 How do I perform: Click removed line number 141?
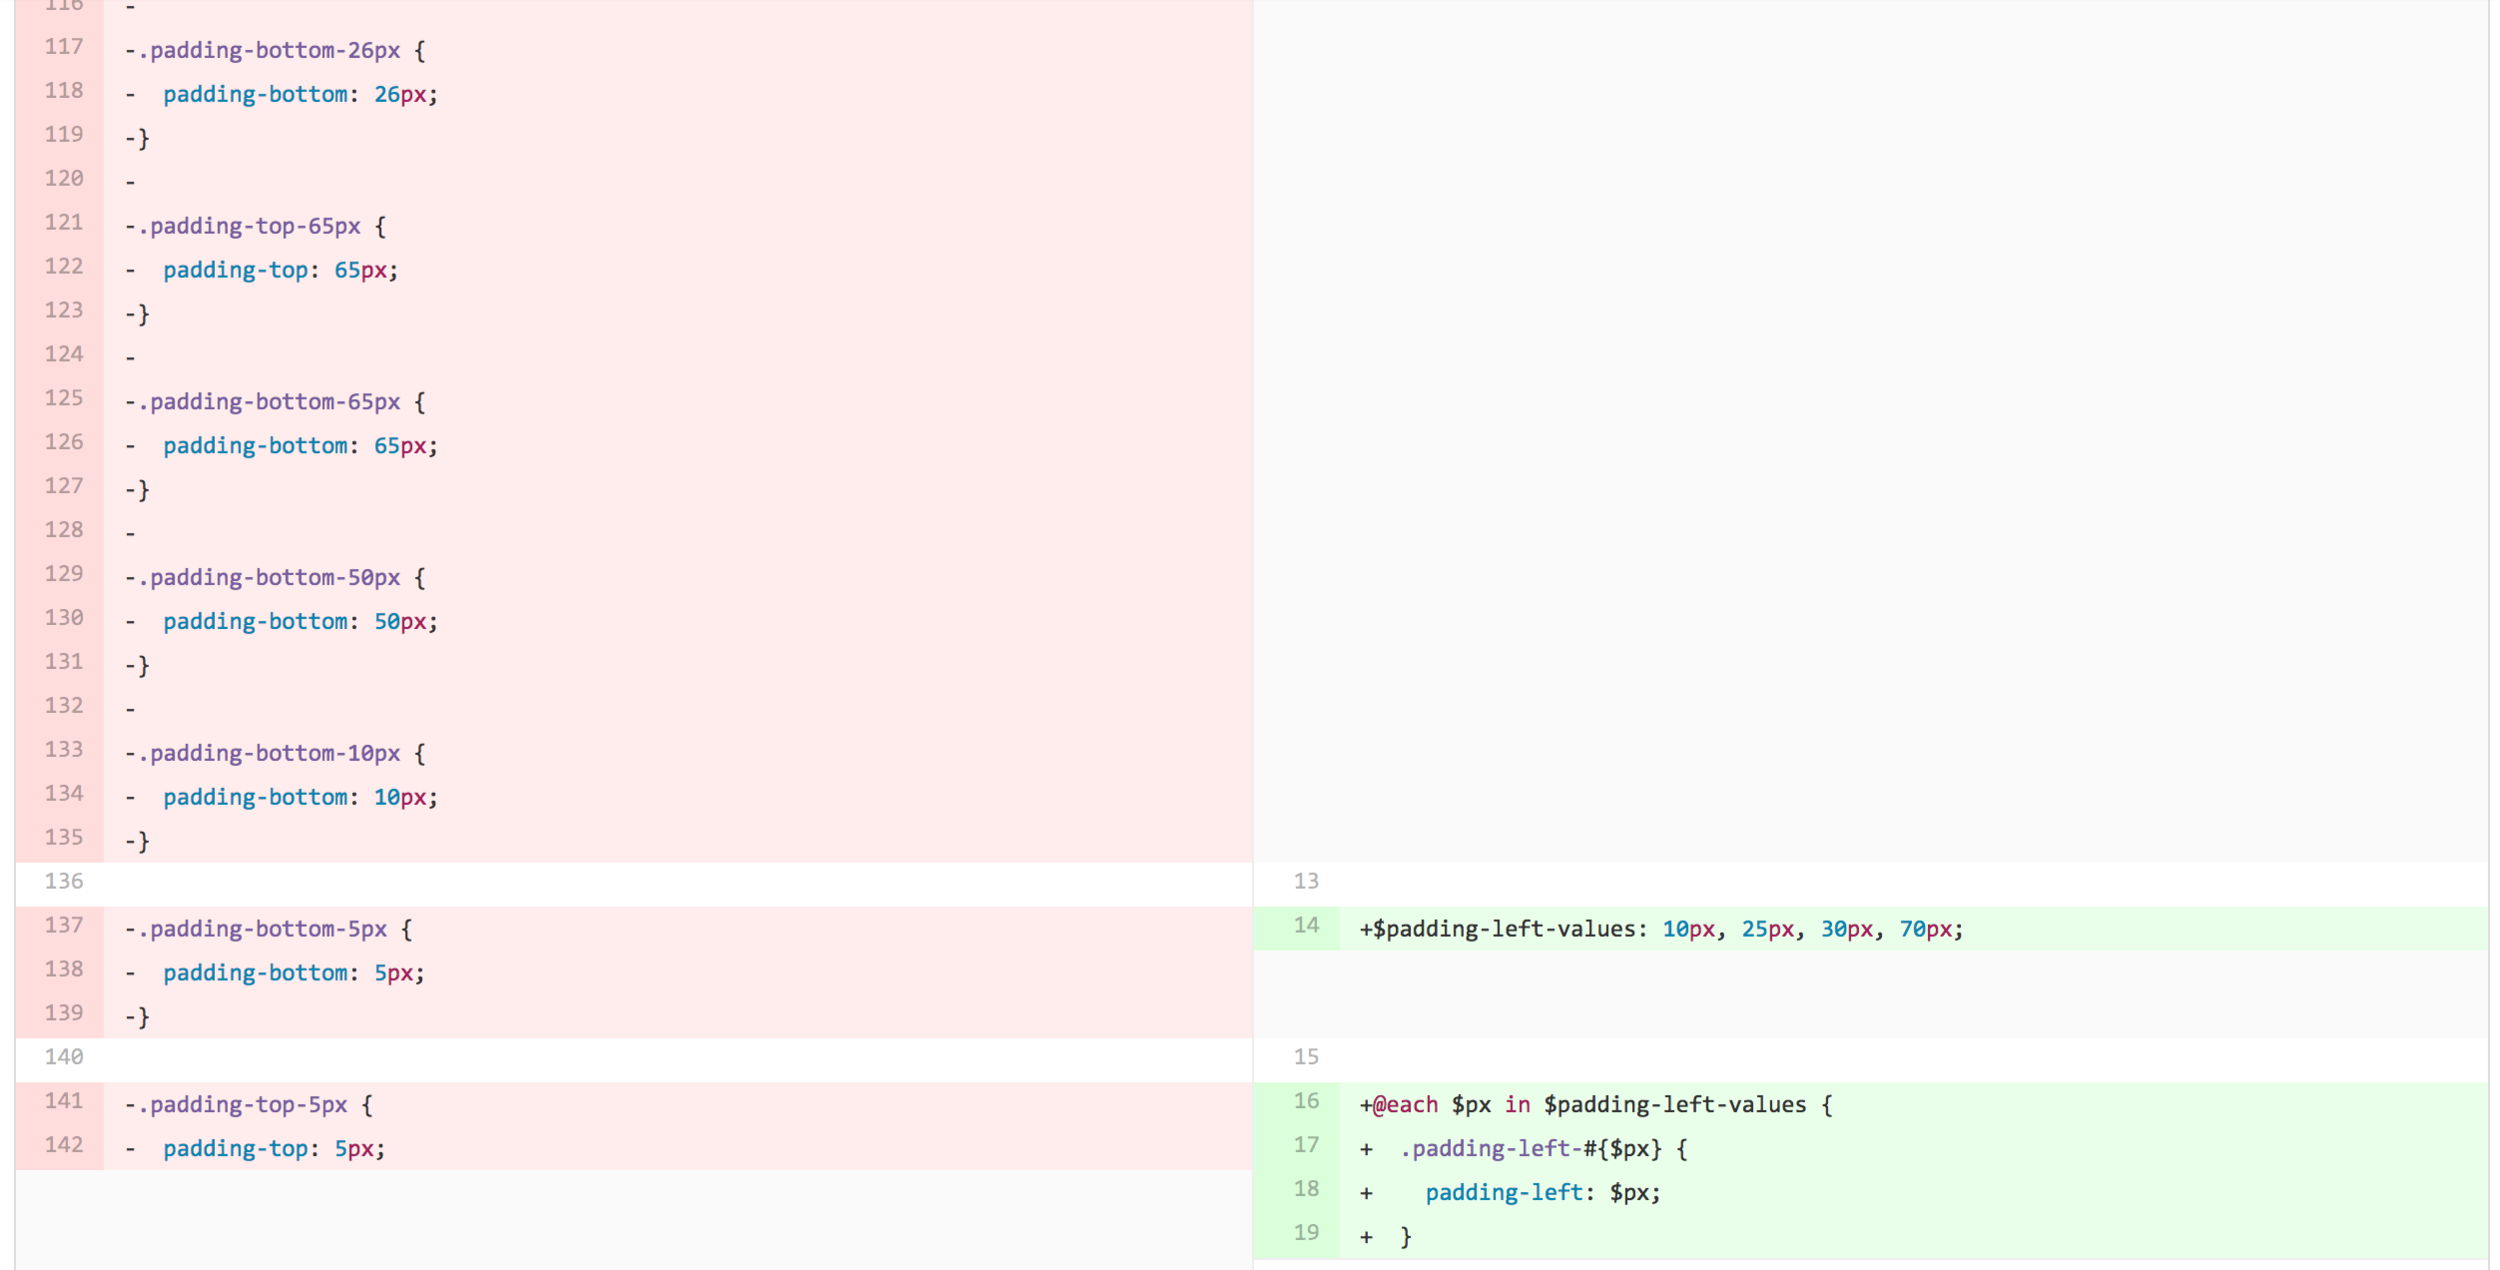(x=63, y=1102)
